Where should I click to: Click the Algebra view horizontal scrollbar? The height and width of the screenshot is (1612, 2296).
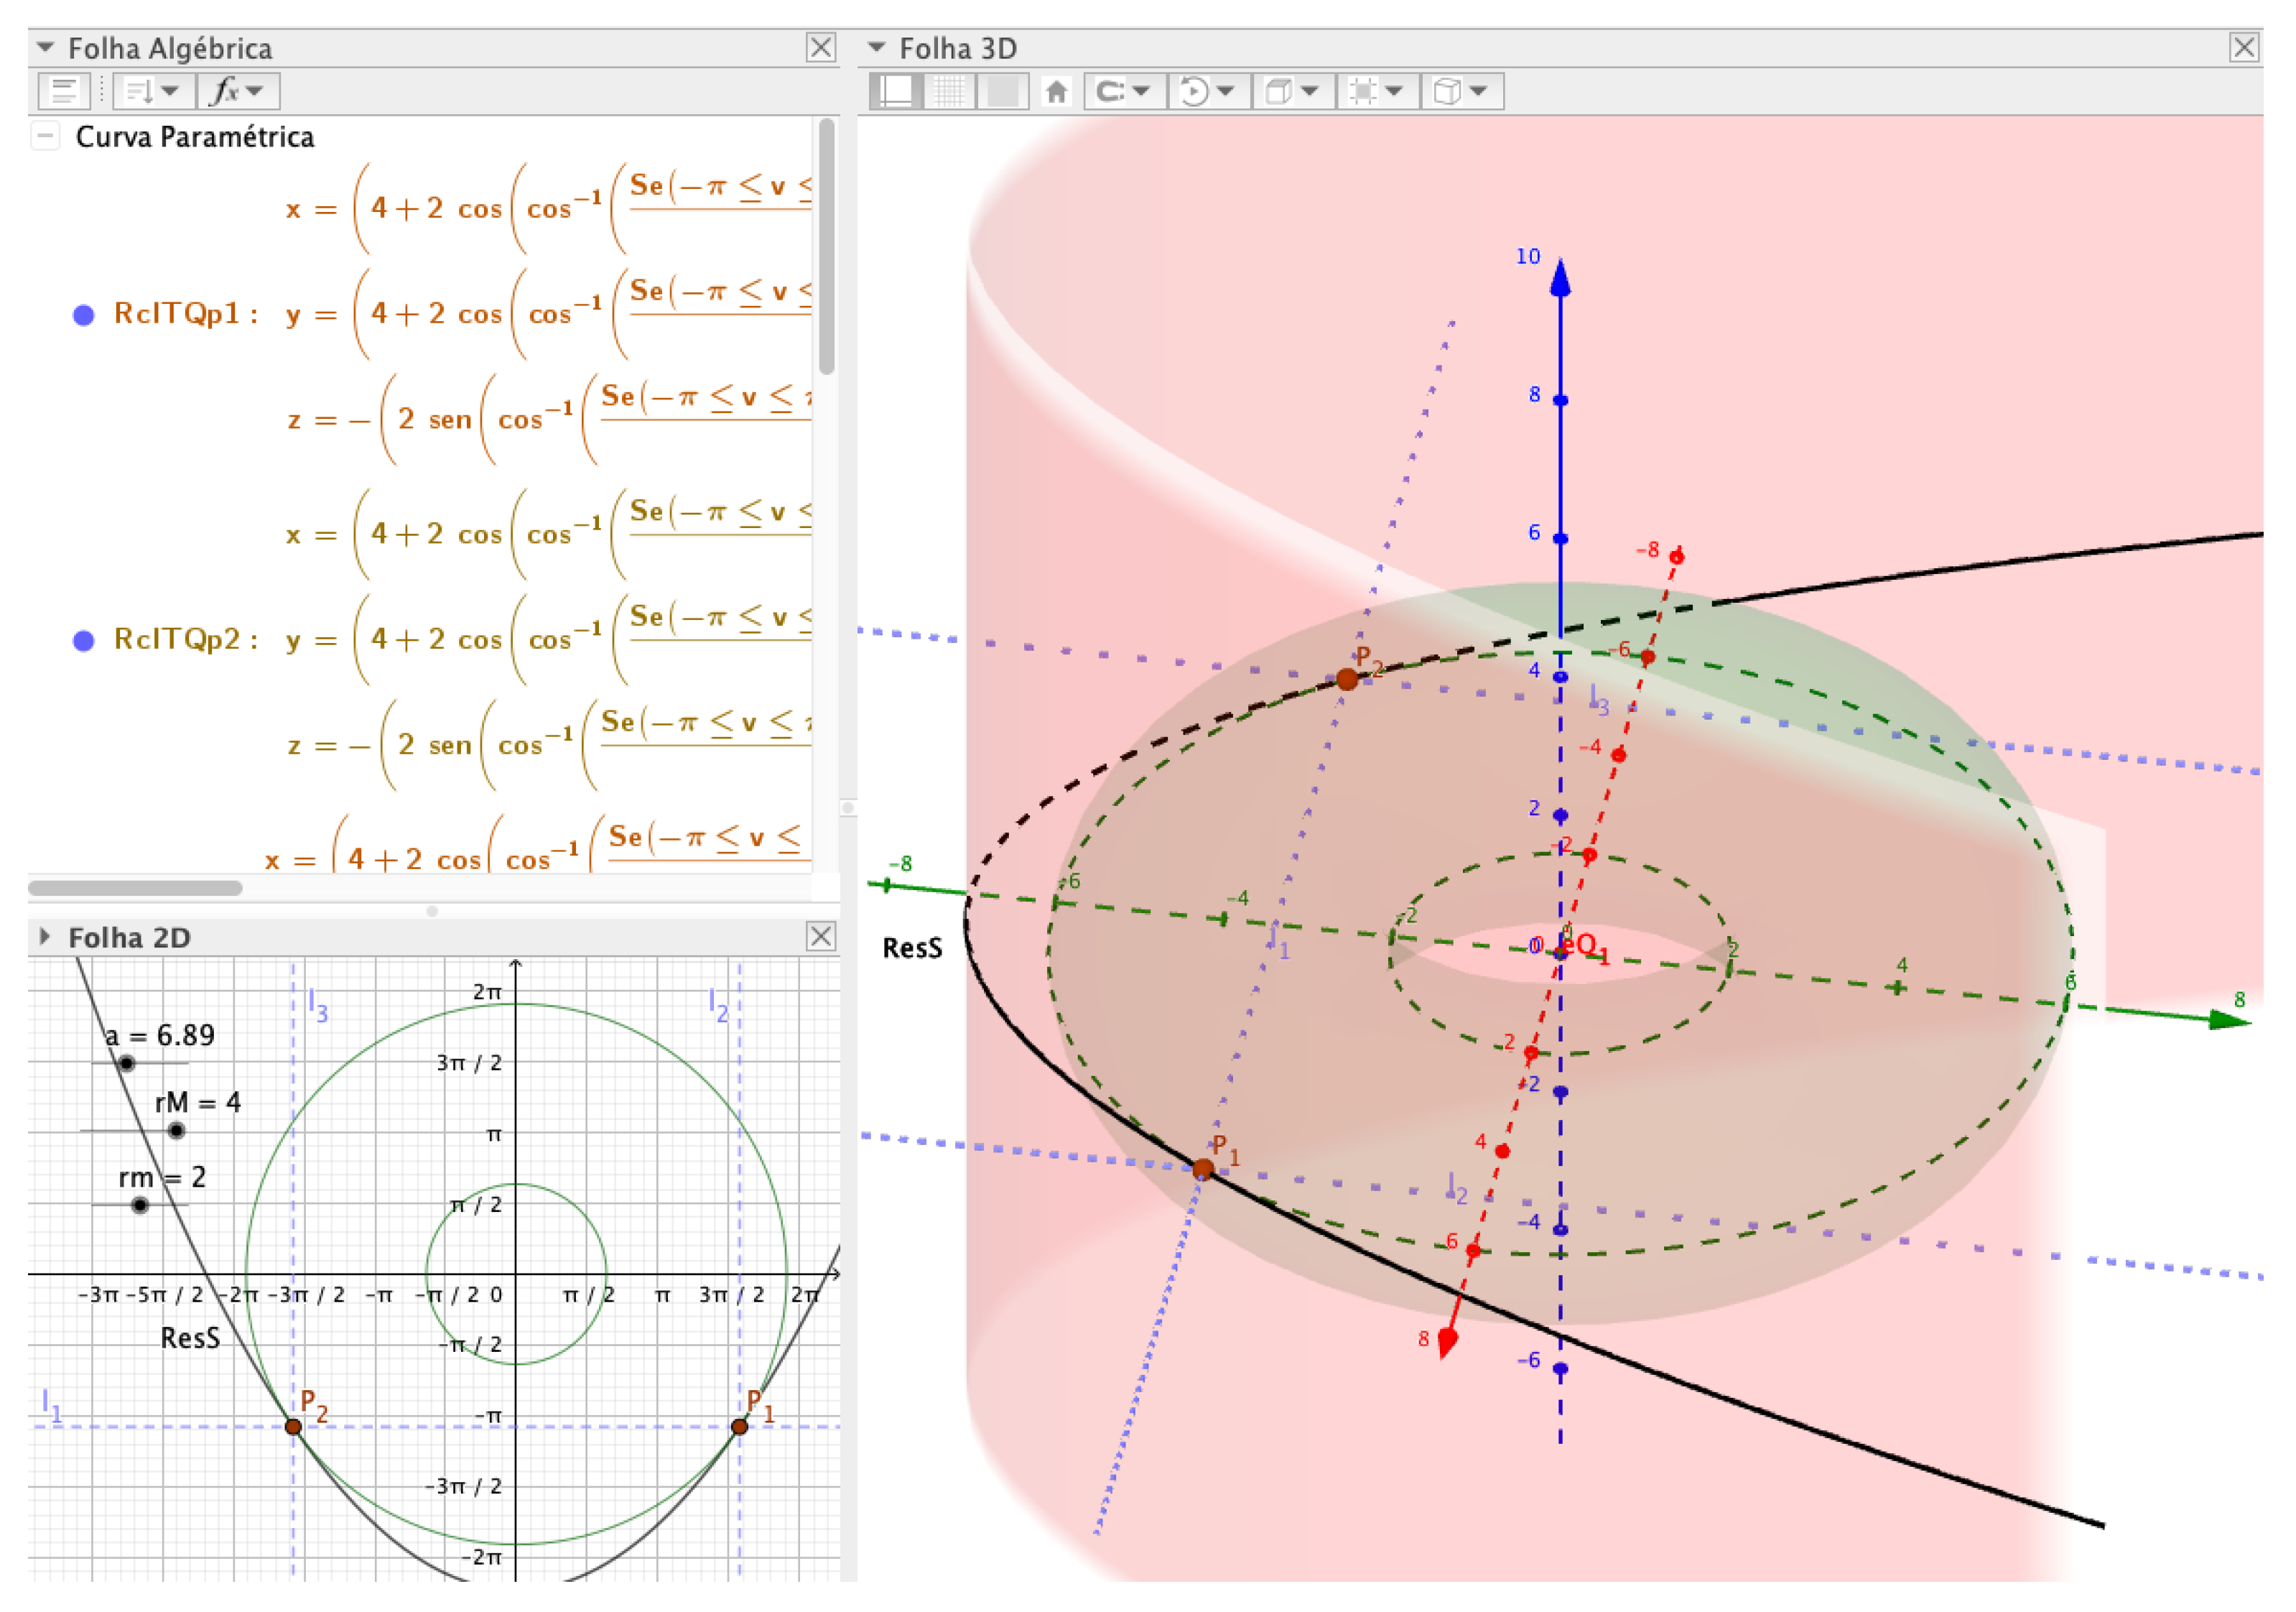[x=135, y=888]
